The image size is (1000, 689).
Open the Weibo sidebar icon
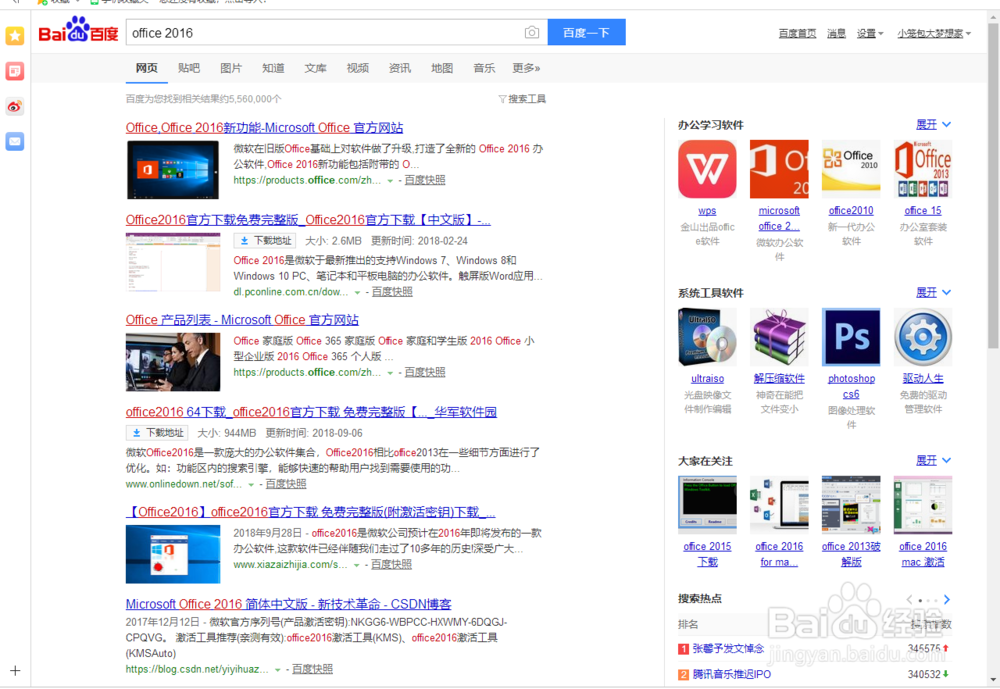pyautogui.click(x=15, y=106)
